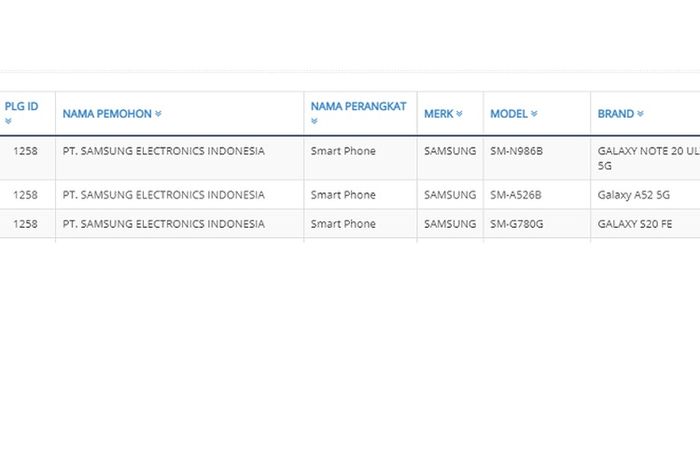Sort by MODEL using its arrow icon
700x467 pixels.
point(534,114)
